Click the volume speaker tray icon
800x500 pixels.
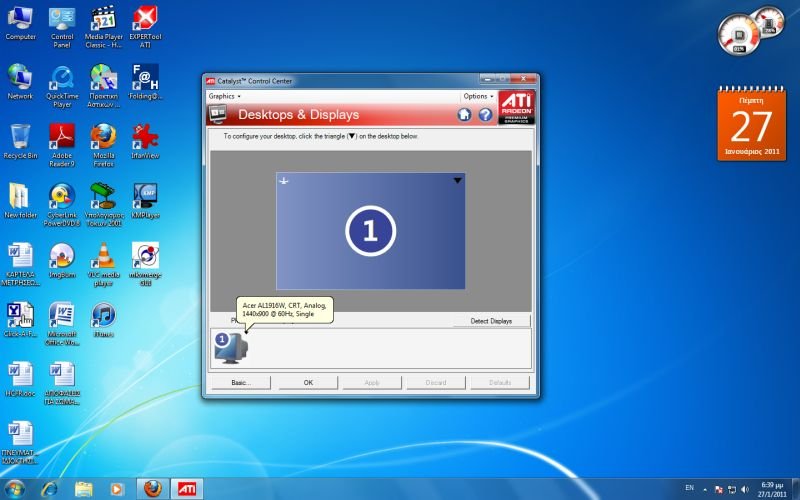(x=745, y=489)
